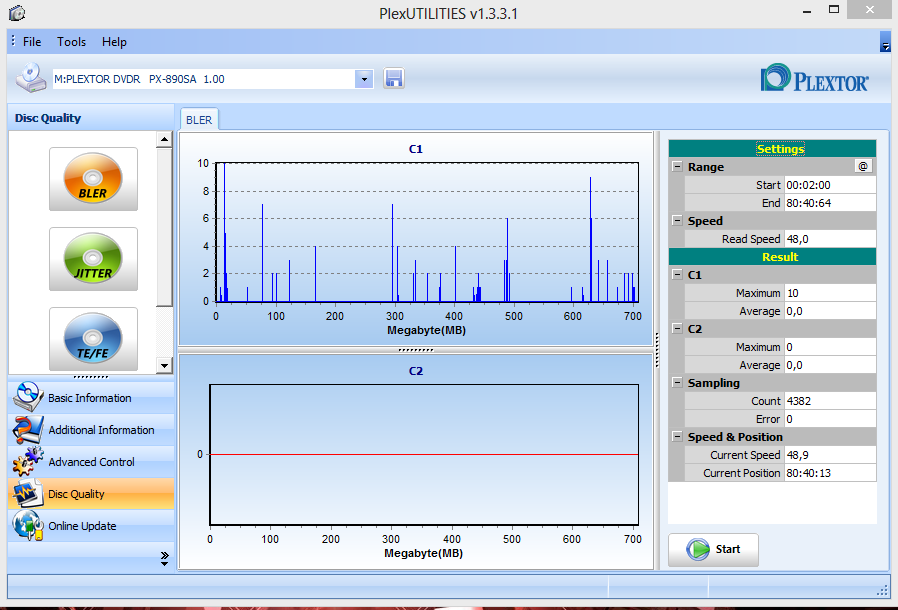Screen dimensions: 898x610
Task: Select the BLER disc test icon
Action: [93, 179]
